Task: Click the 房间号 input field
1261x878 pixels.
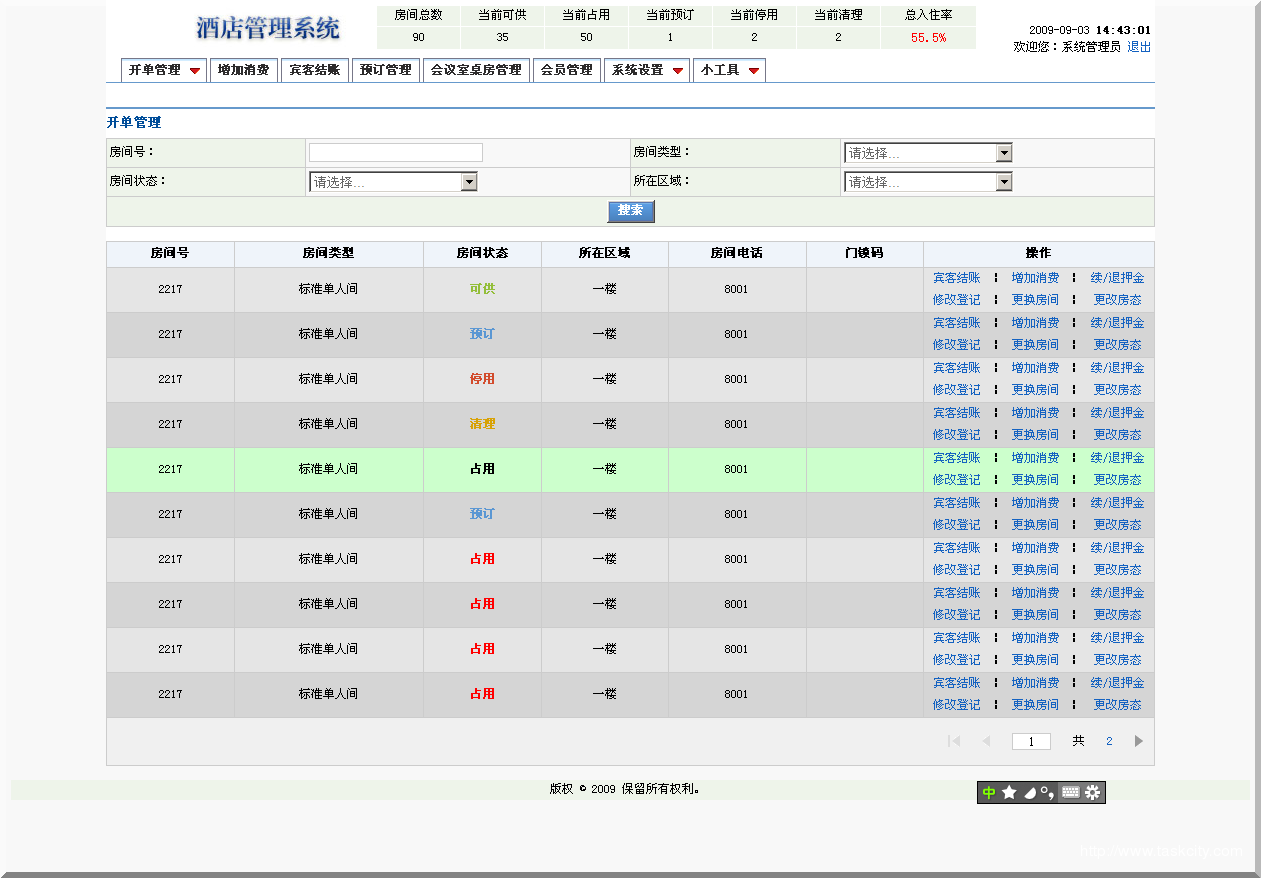Action: [395, 153]
